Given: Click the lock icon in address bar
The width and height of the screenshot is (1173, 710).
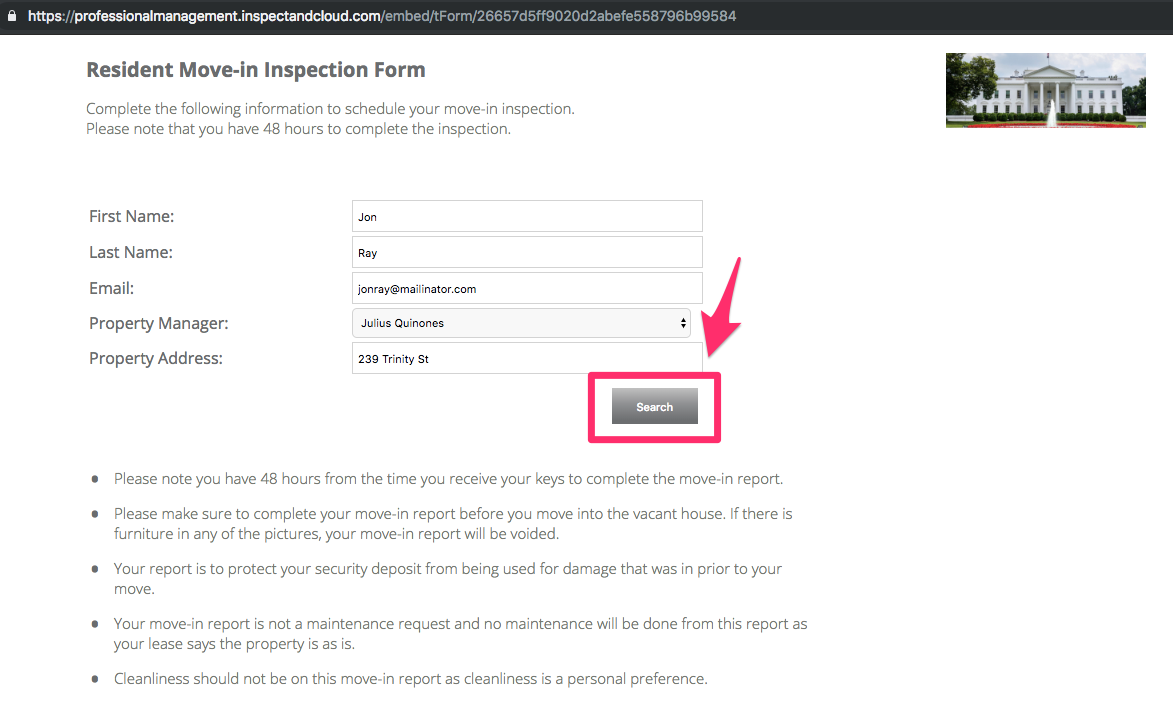Looking at the screenshot, I should click(x=12, y=16).
